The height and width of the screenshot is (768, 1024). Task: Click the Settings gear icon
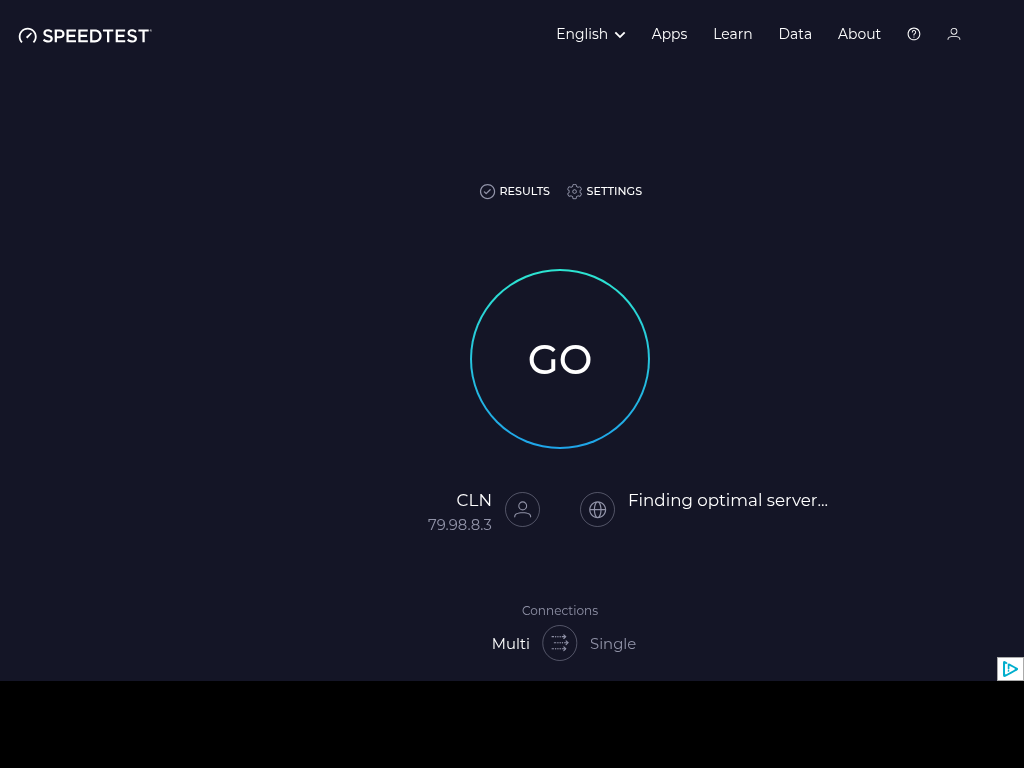574,191
